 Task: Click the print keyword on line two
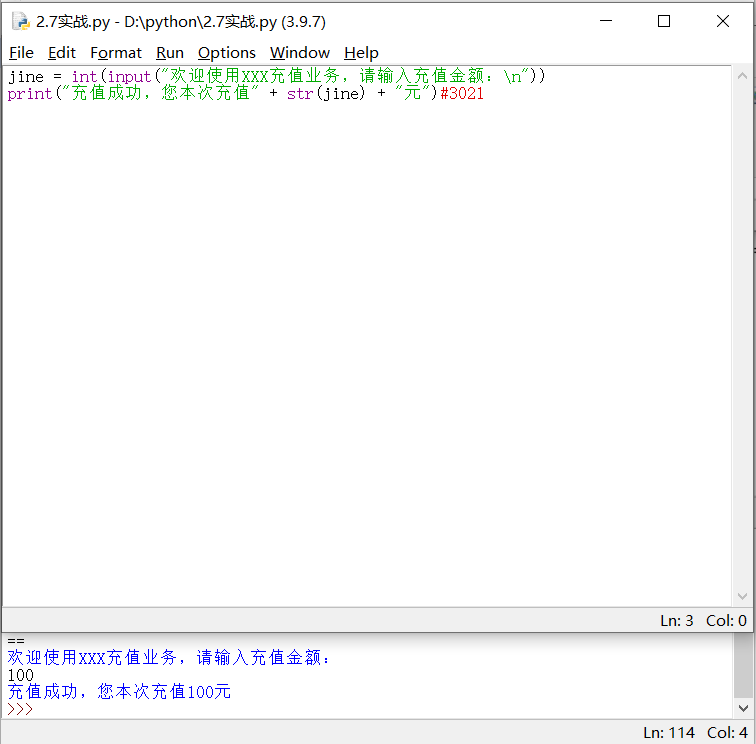(x=29, y=94)
